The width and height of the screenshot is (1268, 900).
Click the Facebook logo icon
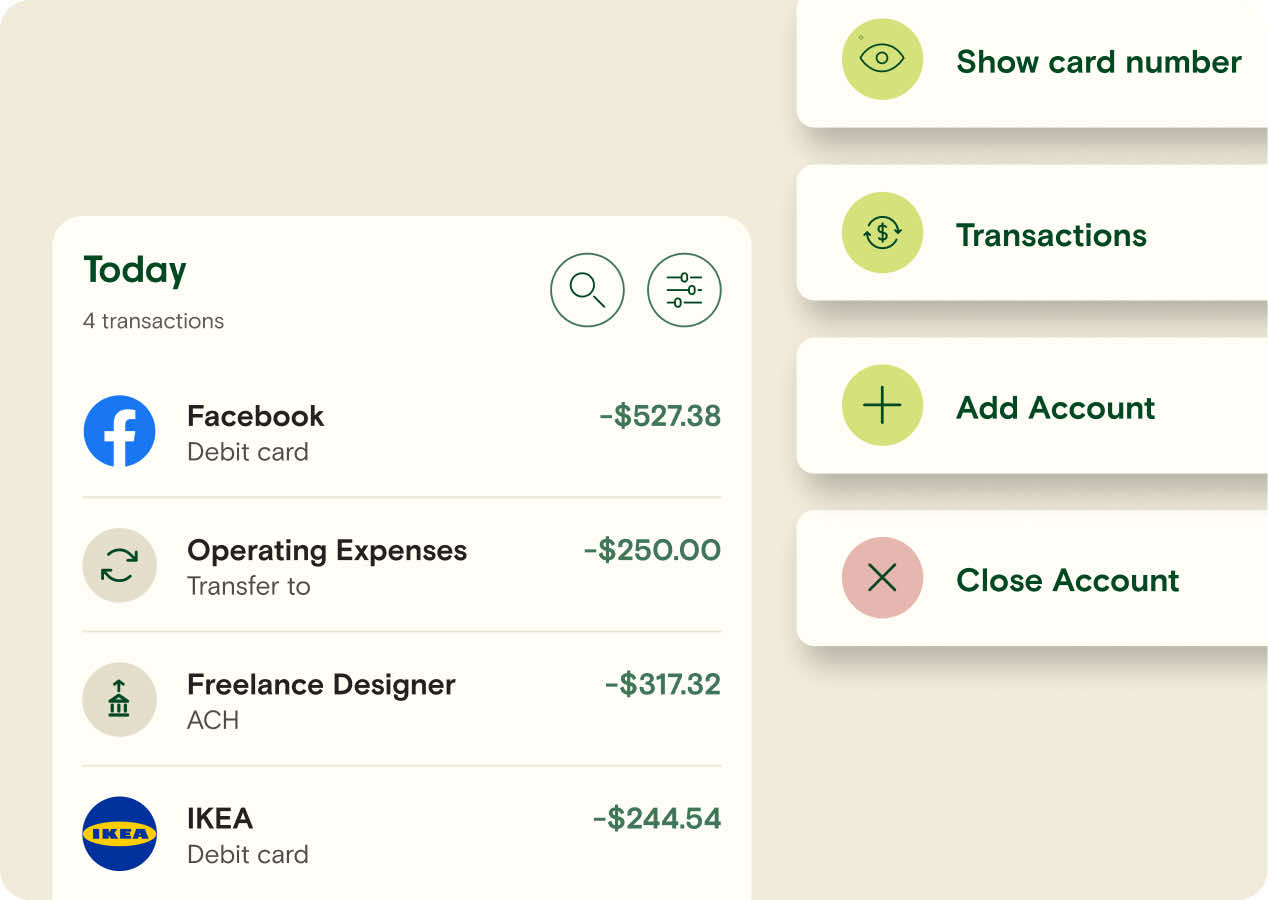pyautogui.click(x=119, y=431)
